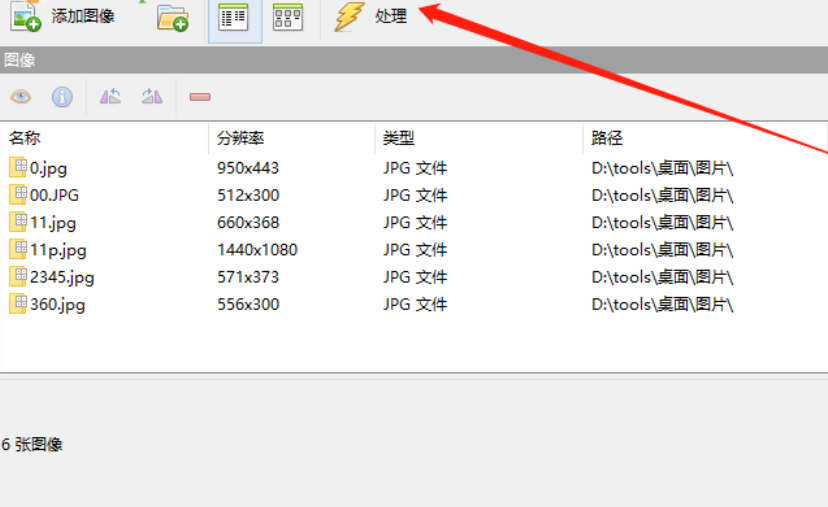Select the file 360.jpg
Viewport: 828px width, 507px height.
[58, 305]
